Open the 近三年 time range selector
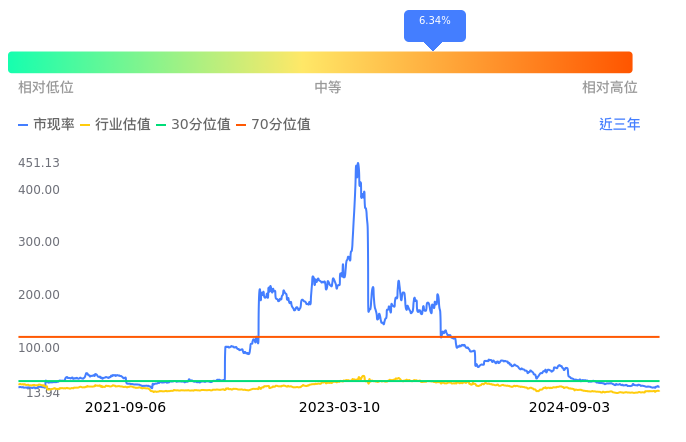The image size is (686, 442). pyautogui.click(x=619, y=125)
